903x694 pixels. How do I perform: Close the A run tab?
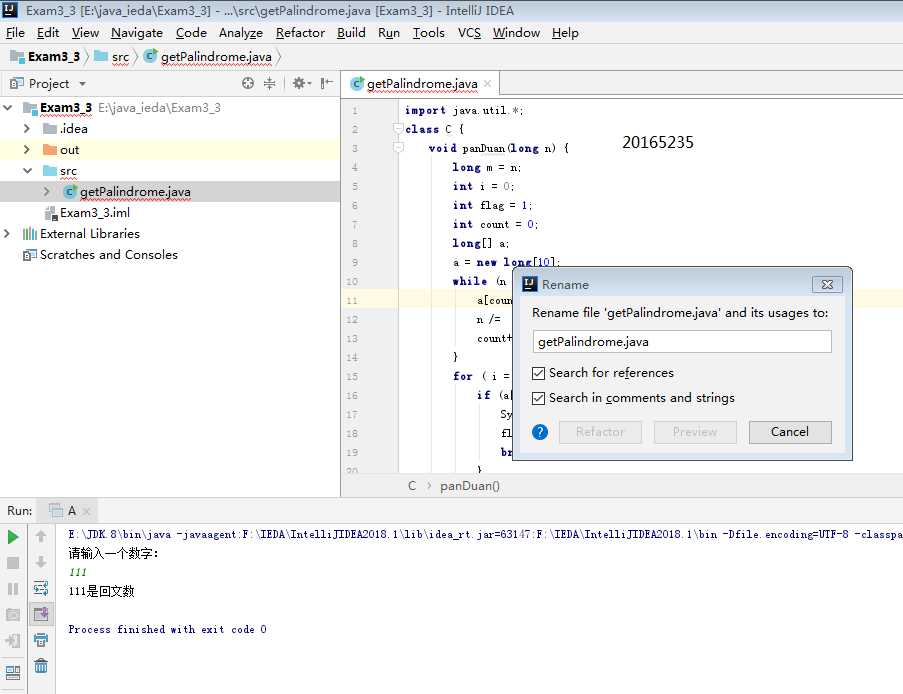(x=86, y=511)
